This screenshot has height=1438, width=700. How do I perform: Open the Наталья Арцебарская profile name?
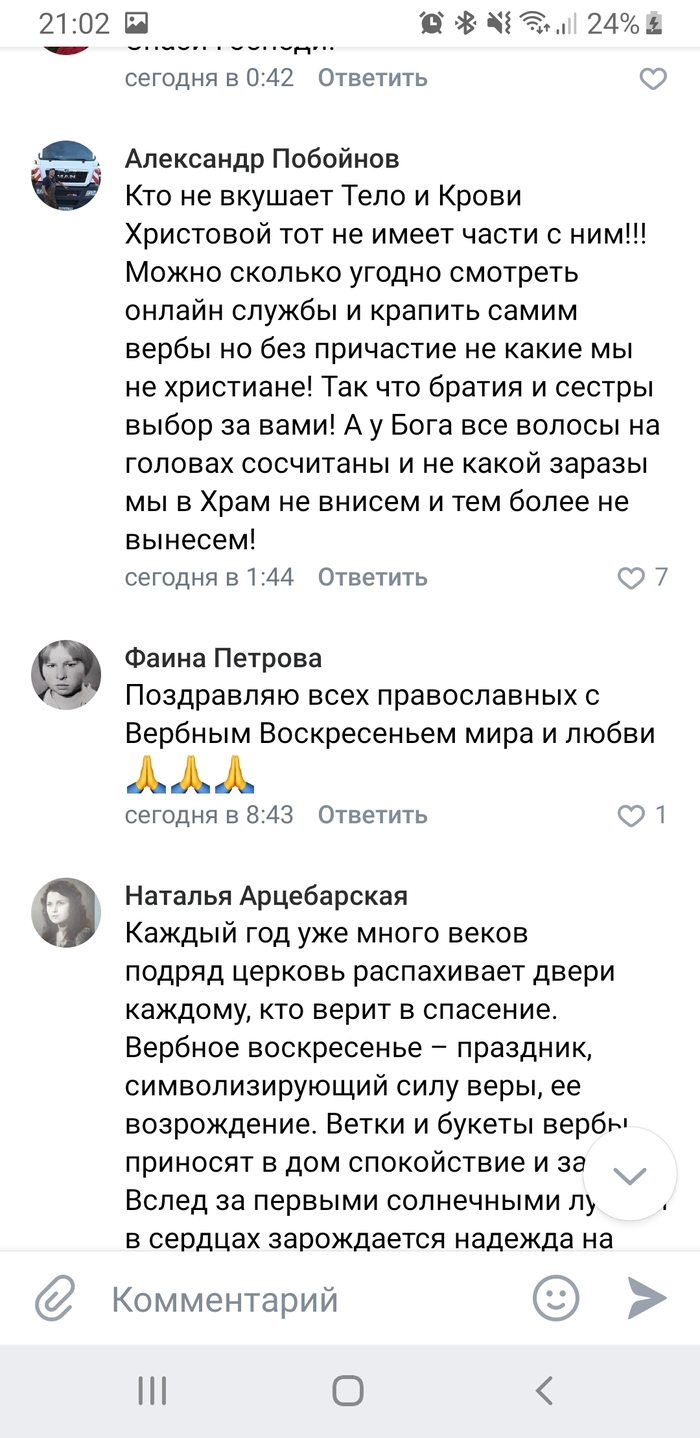point(266,895)
